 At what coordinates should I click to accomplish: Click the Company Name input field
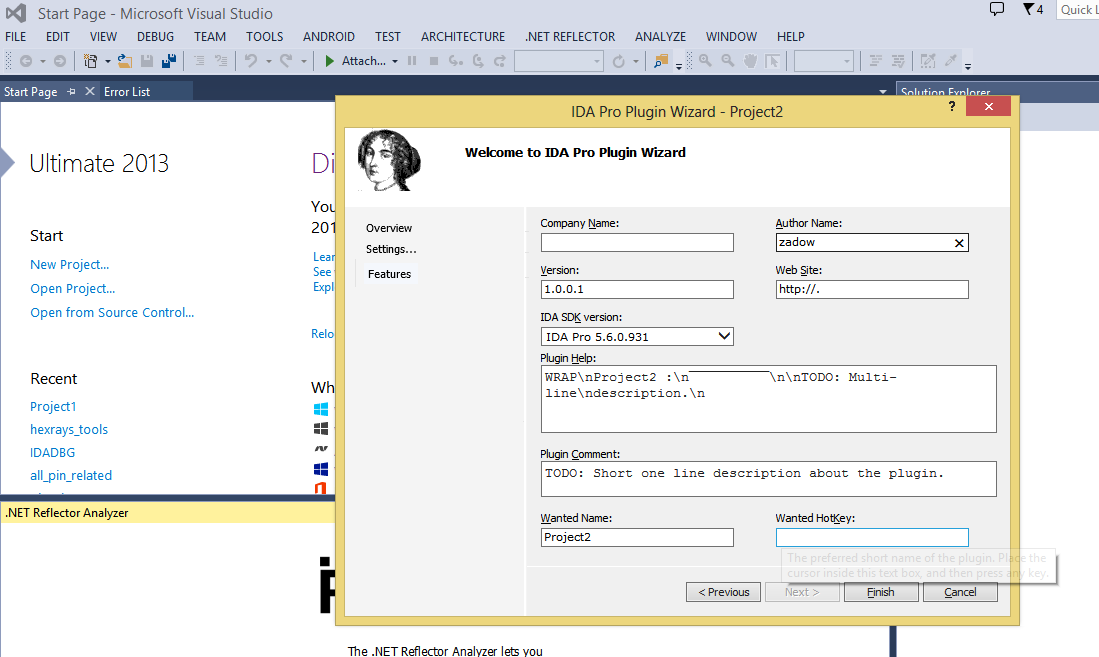[637, 243]
